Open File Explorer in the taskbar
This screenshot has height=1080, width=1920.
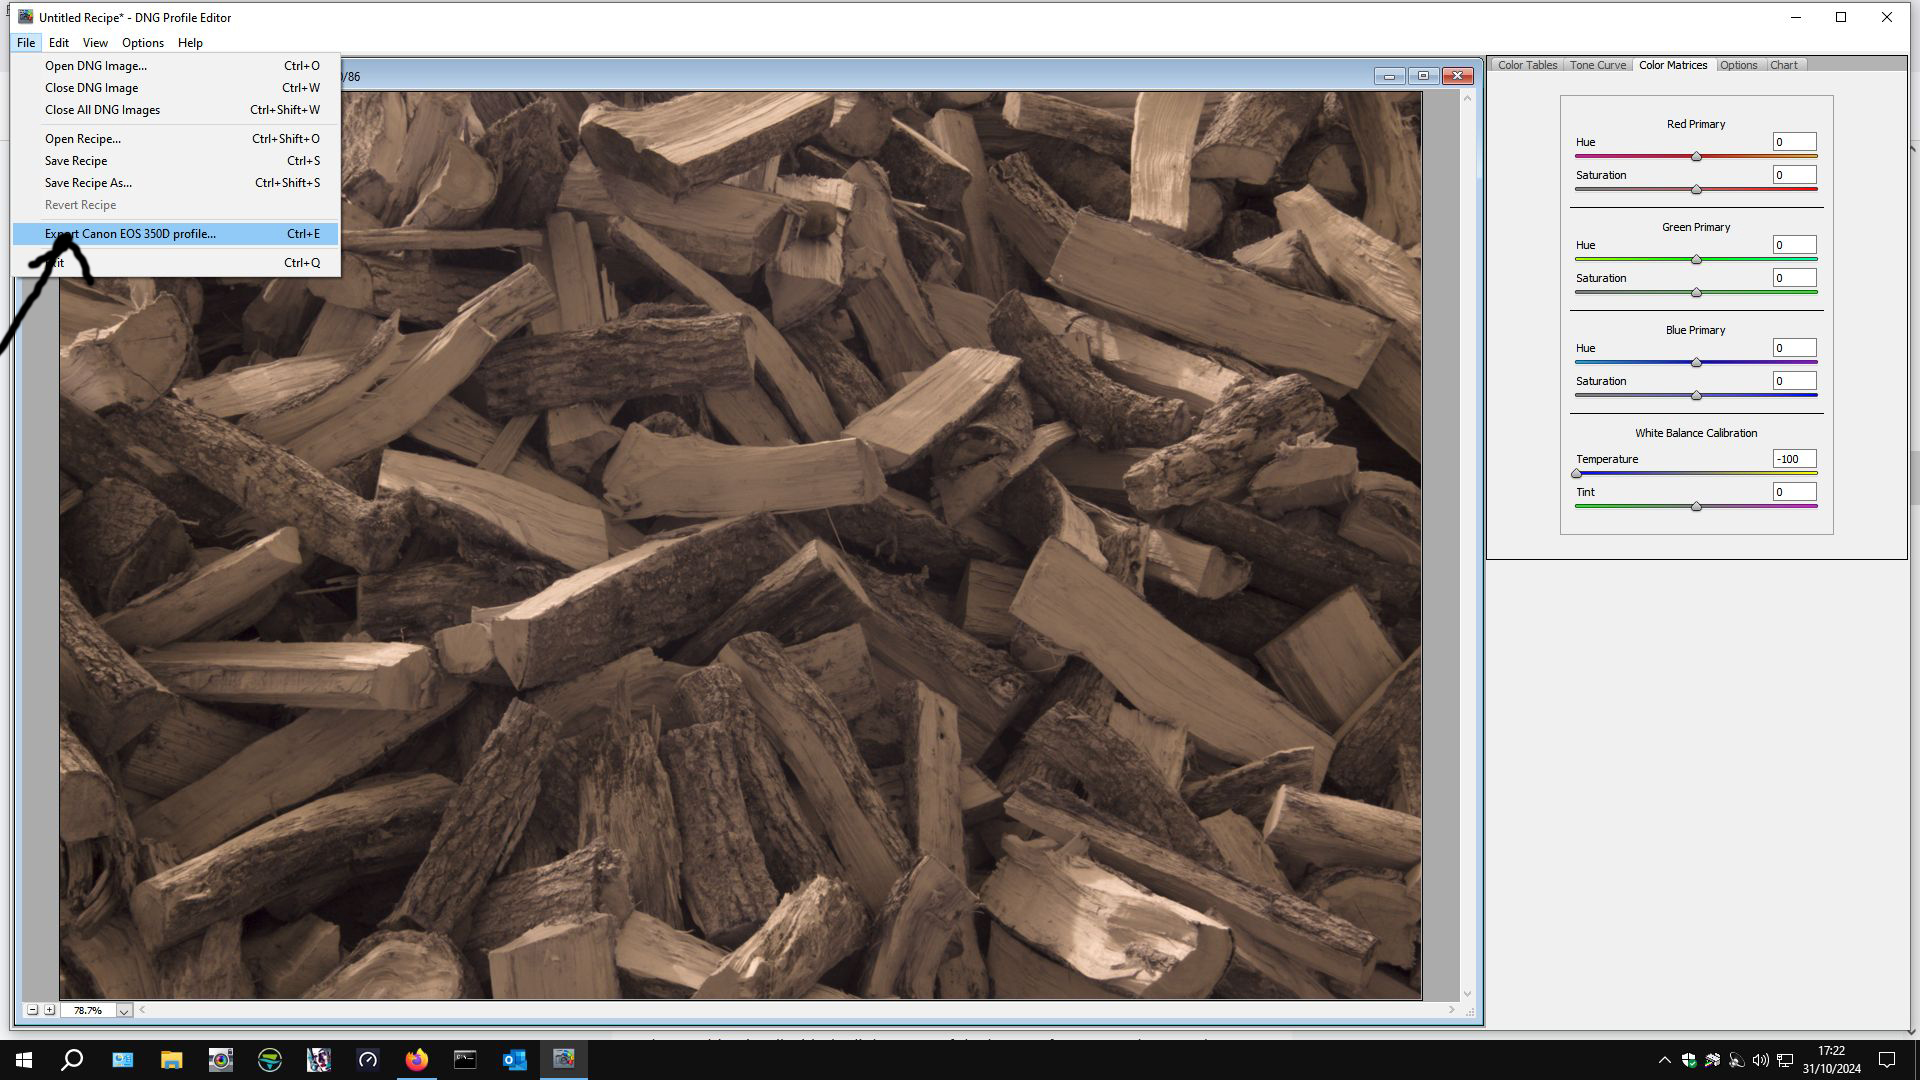(x=171, y=1060)
